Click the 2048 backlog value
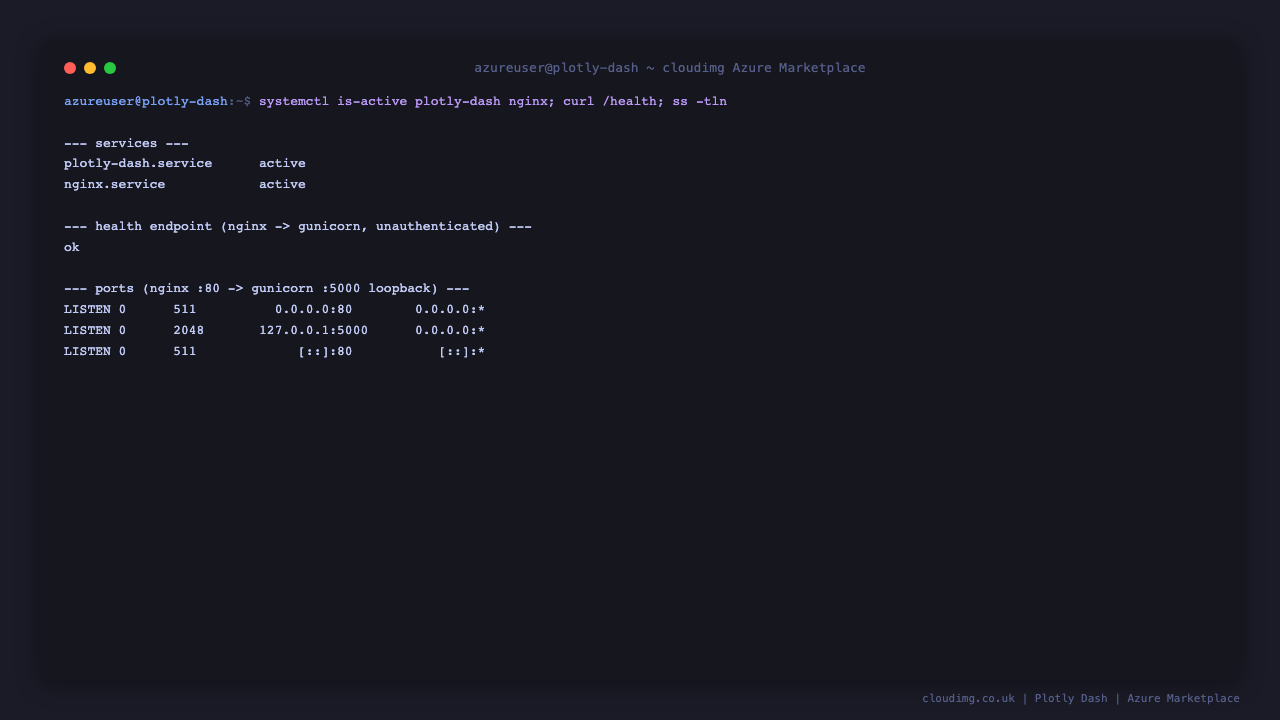 189,330
